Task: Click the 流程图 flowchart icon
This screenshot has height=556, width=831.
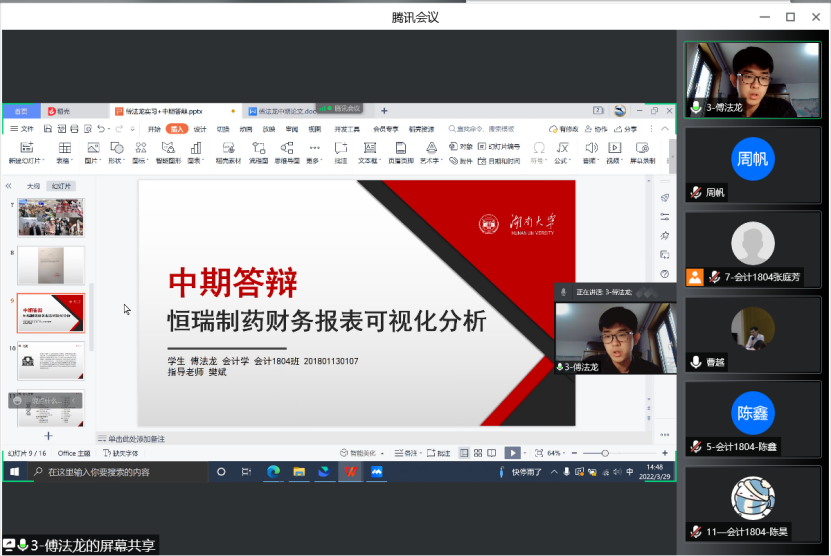Action: point(258,148)
